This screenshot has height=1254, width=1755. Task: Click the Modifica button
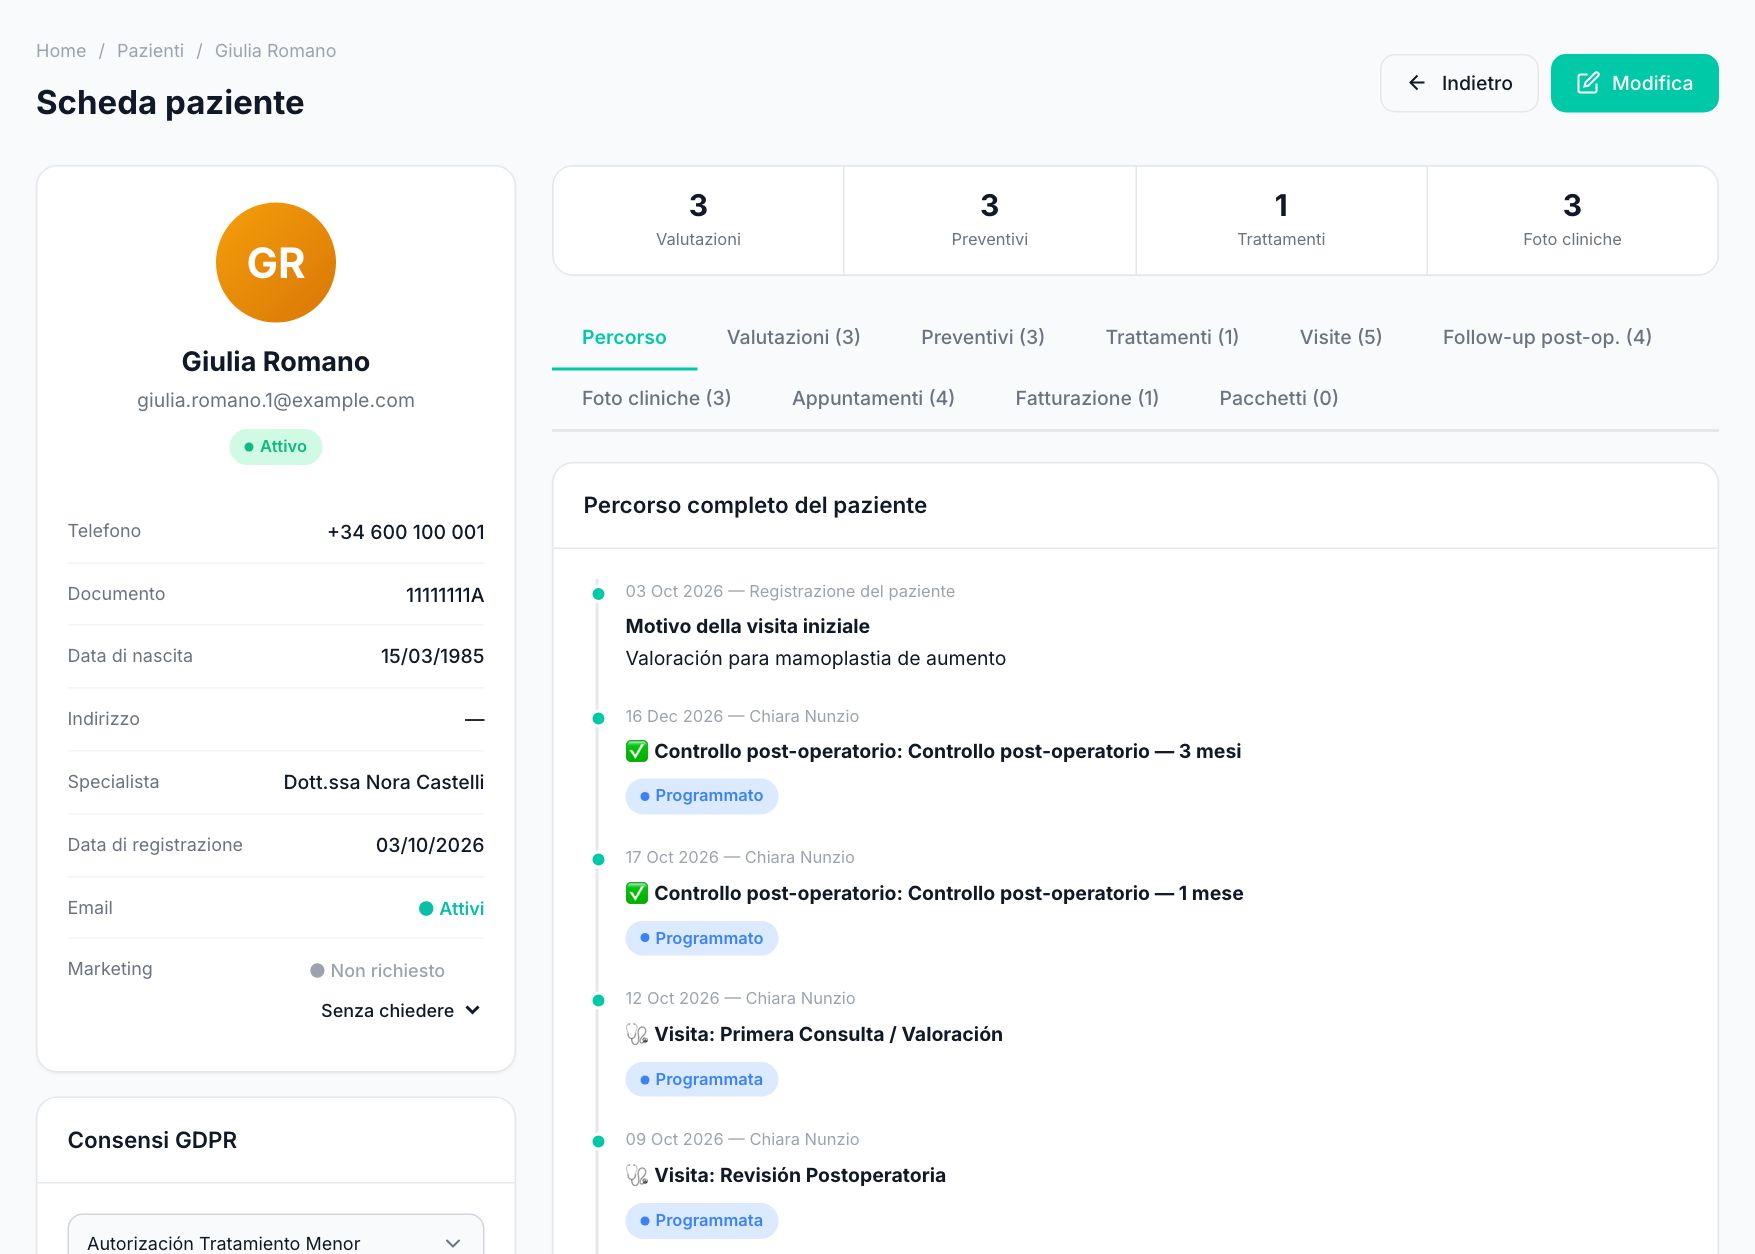(x=1634, y=83)
